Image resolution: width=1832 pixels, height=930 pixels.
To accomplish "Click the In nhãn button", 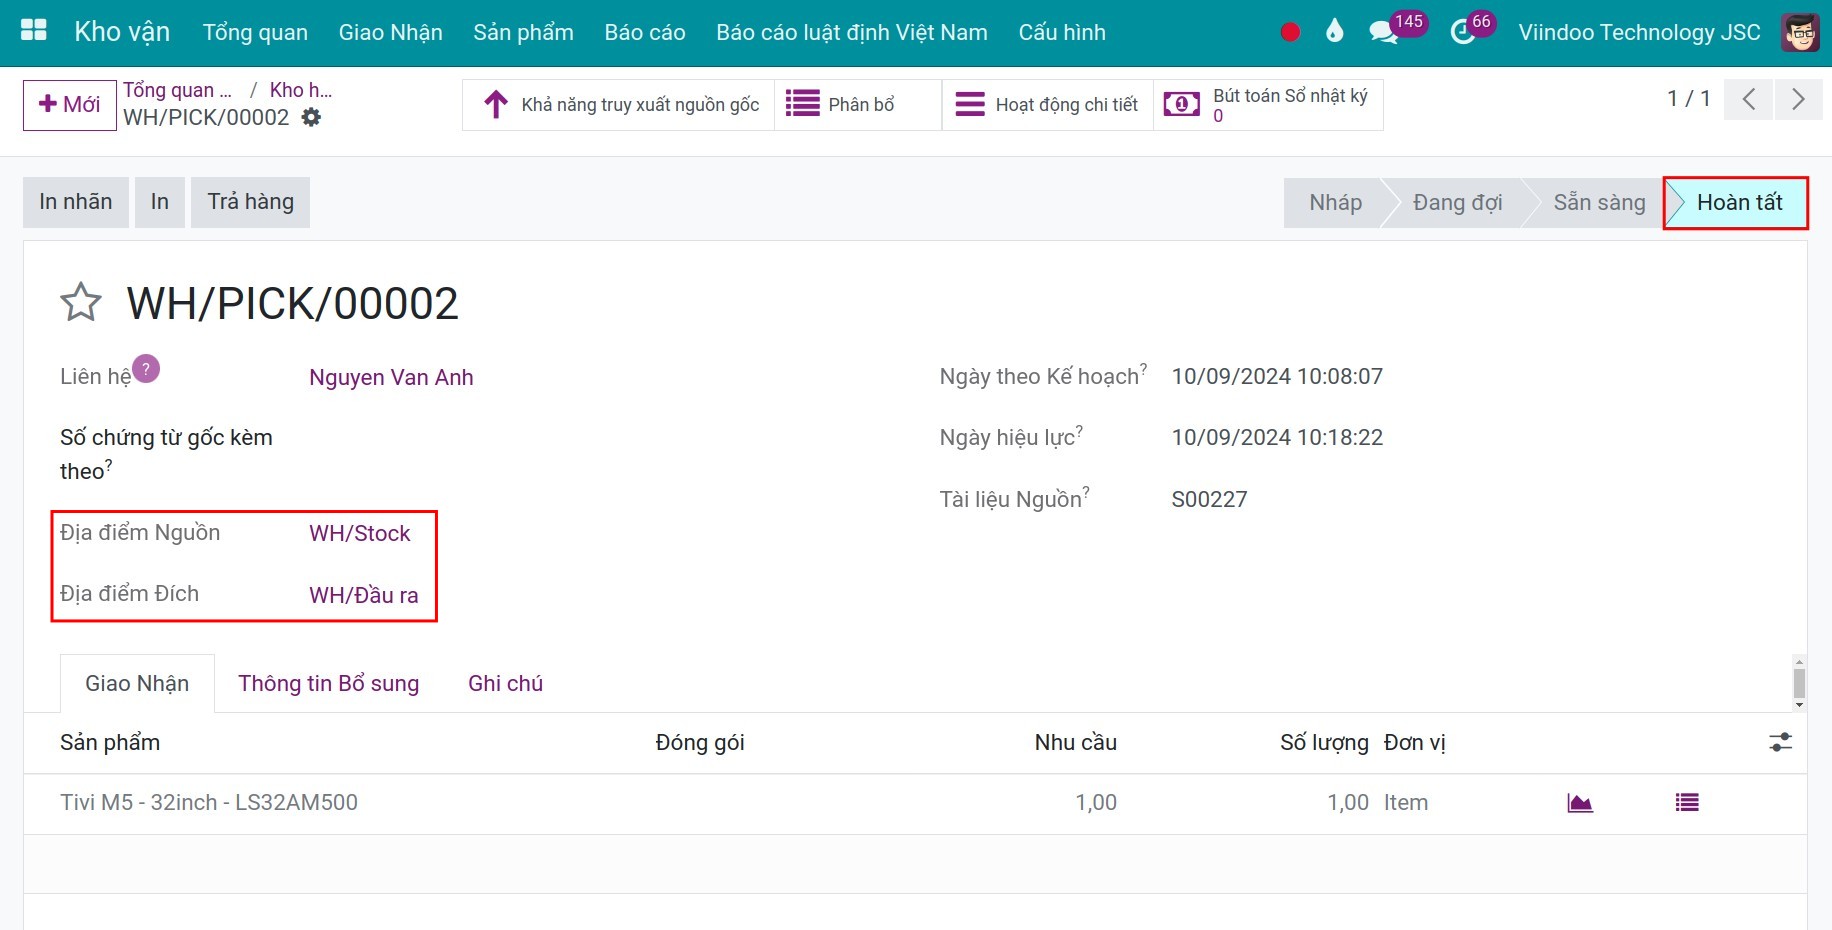I will pos(76,202).
